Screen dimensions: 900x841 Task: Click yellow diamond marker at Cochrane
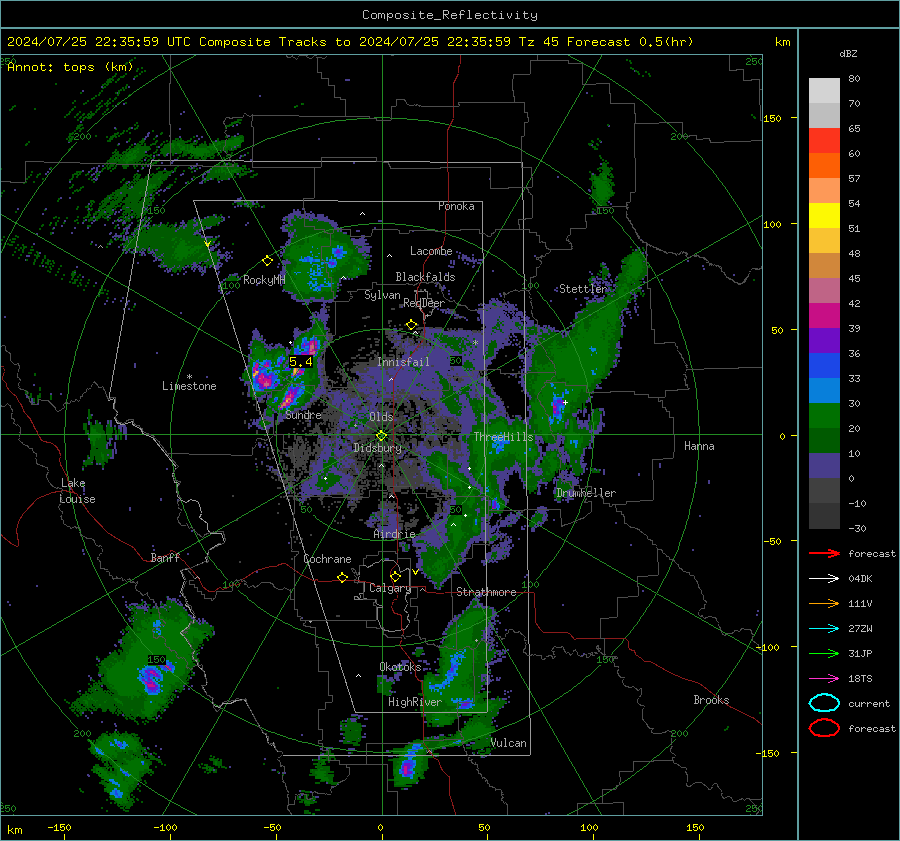tap(342, 577)
